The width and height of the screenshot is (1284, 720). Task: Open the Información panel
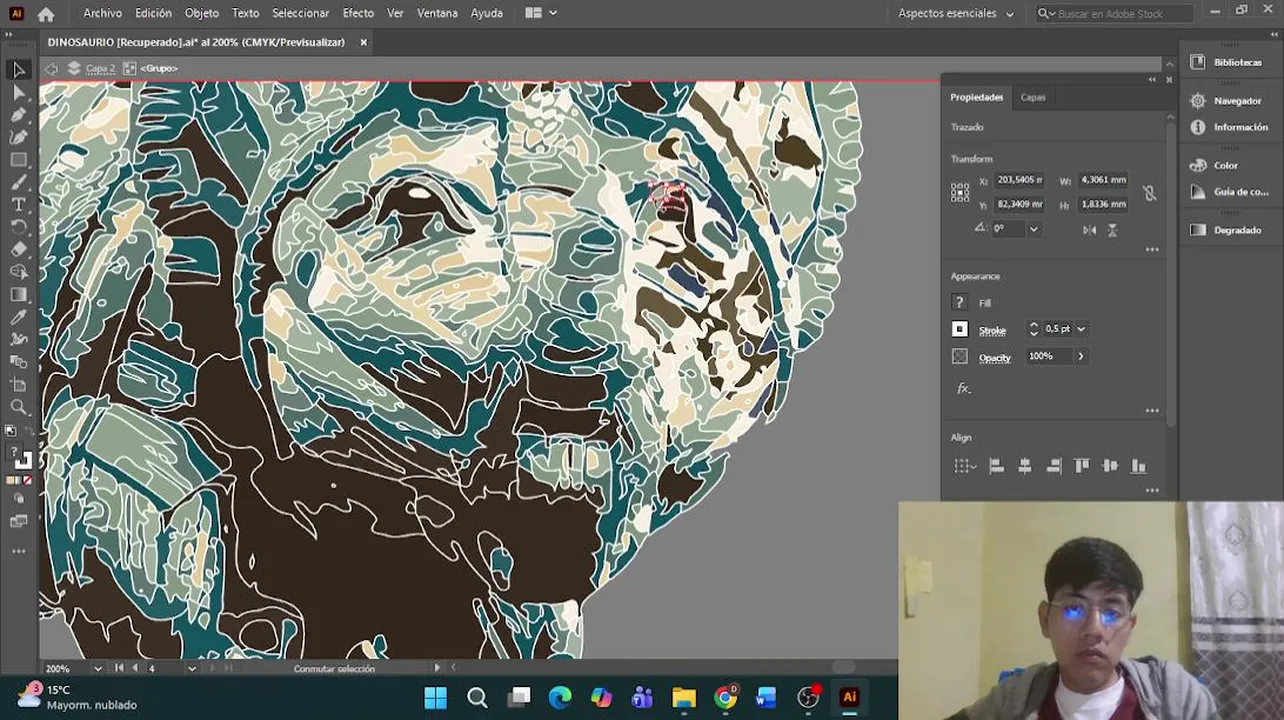[1229, 127]
